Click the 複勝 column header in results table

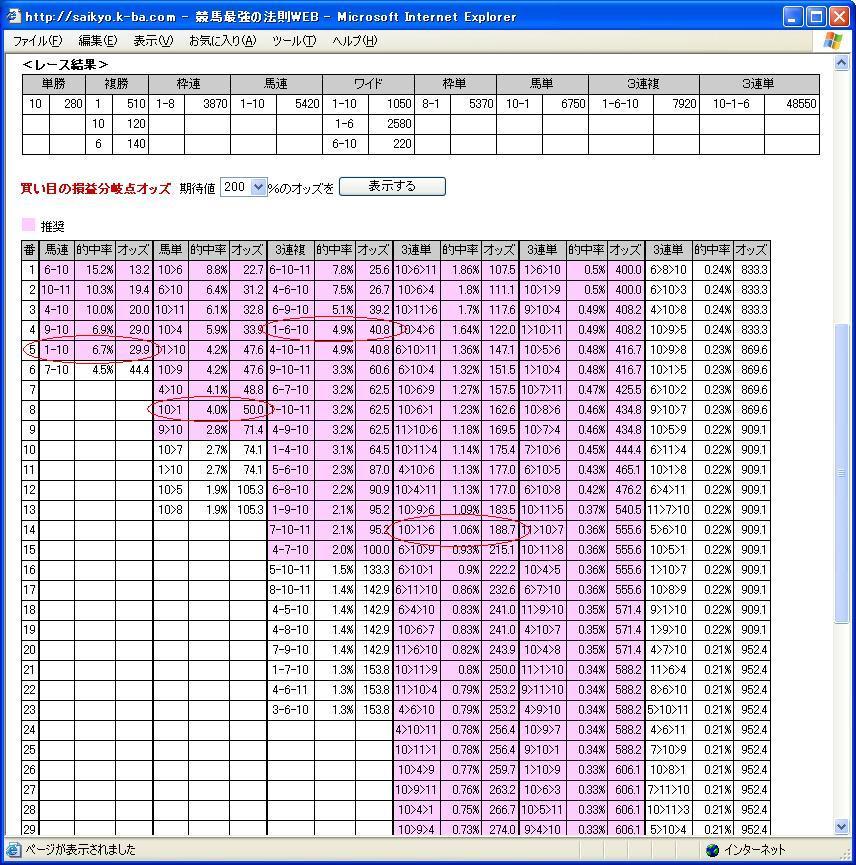point(116,84)
